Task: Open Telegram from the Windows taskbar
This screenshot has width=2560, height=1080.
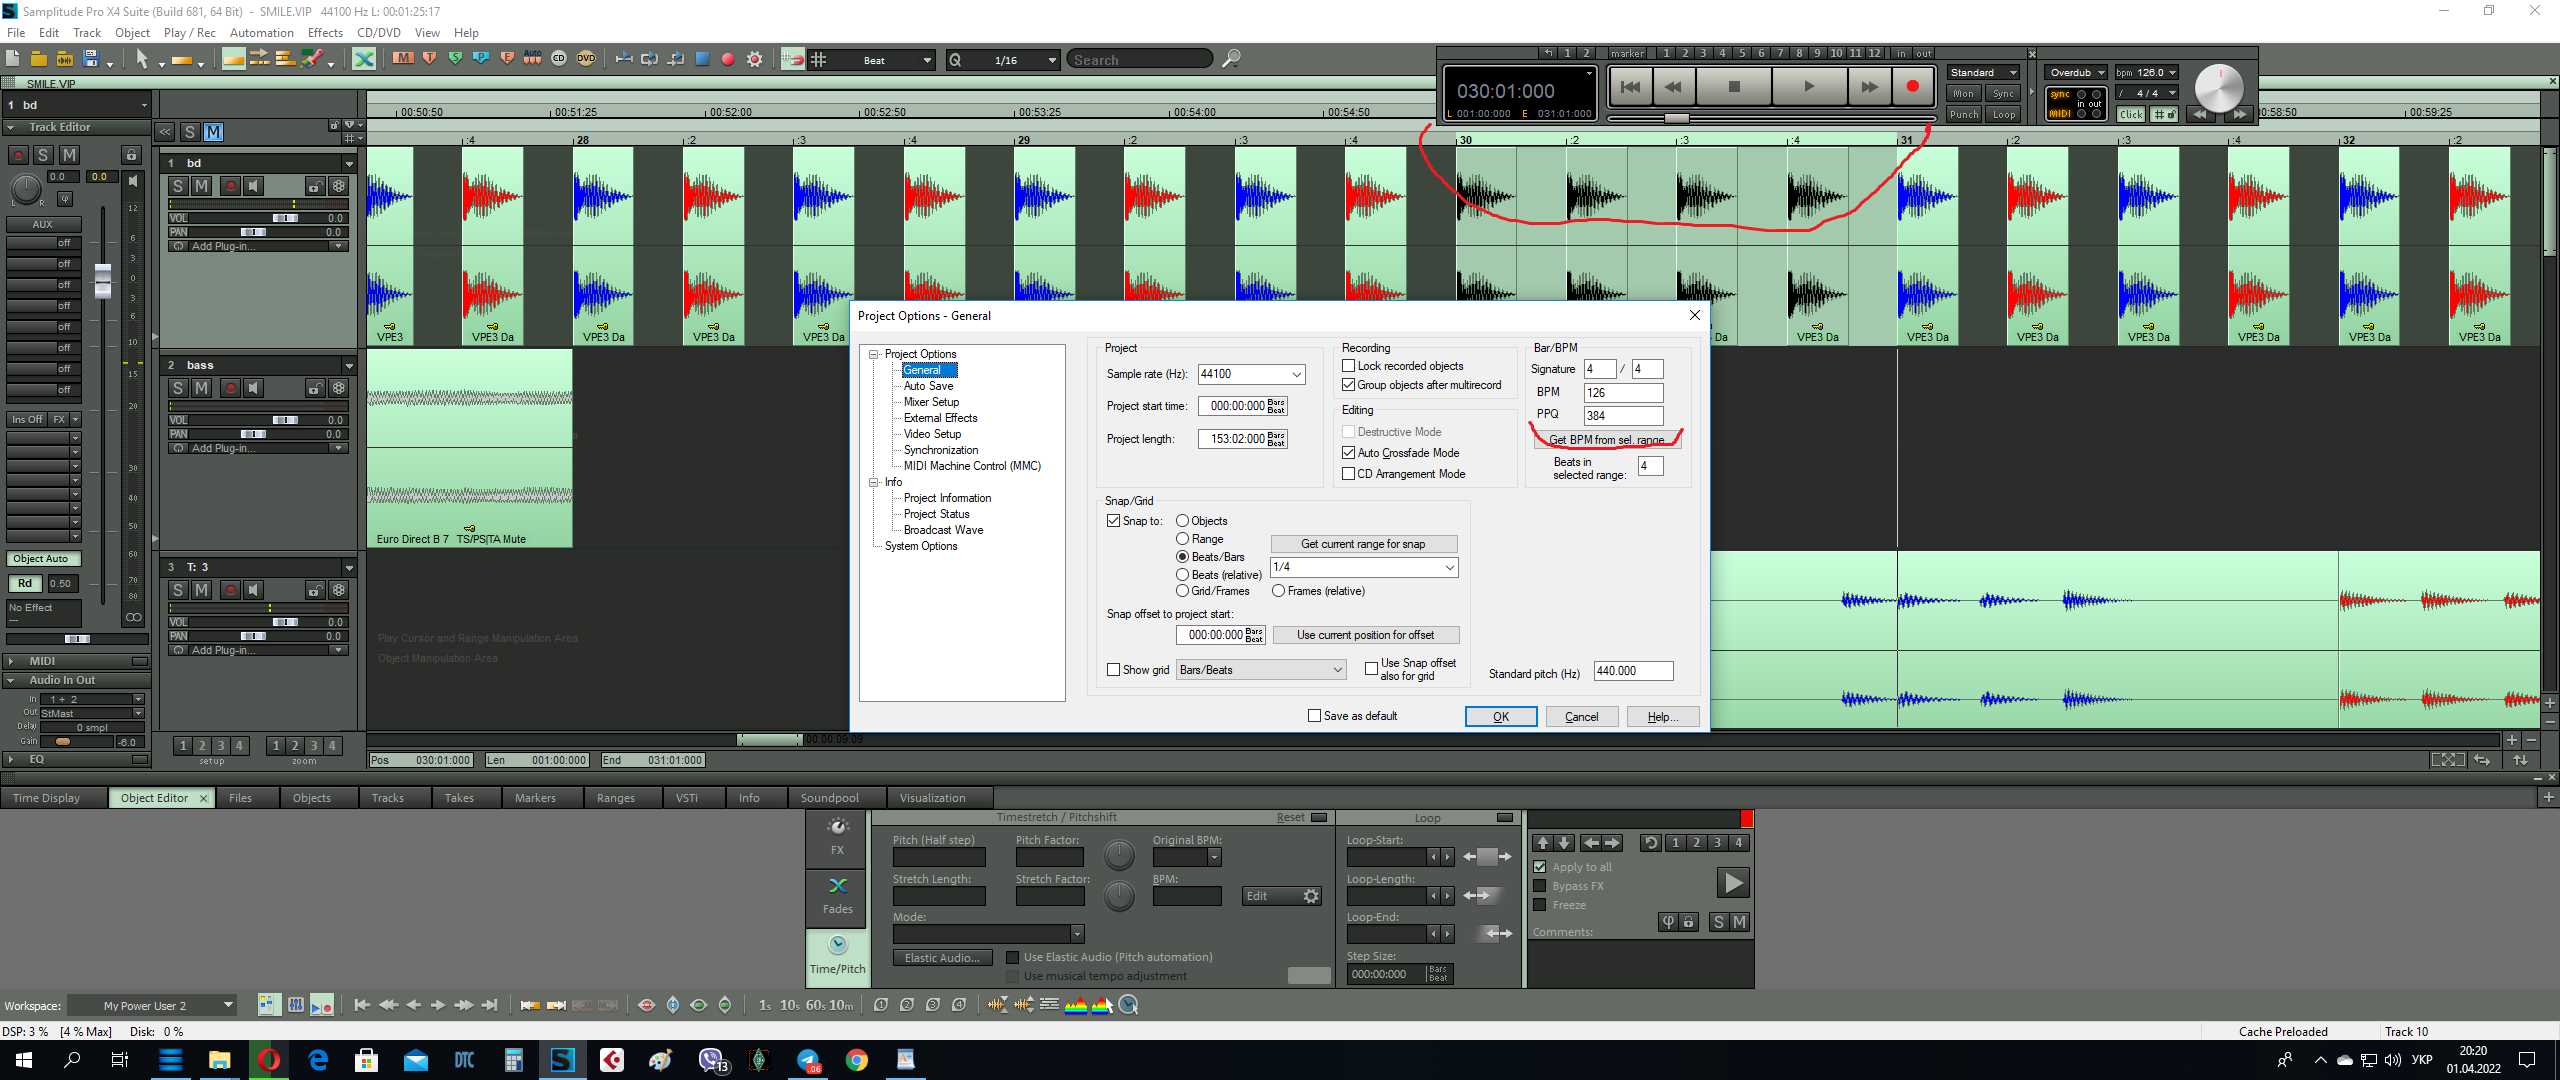Action: [808, 1060]
